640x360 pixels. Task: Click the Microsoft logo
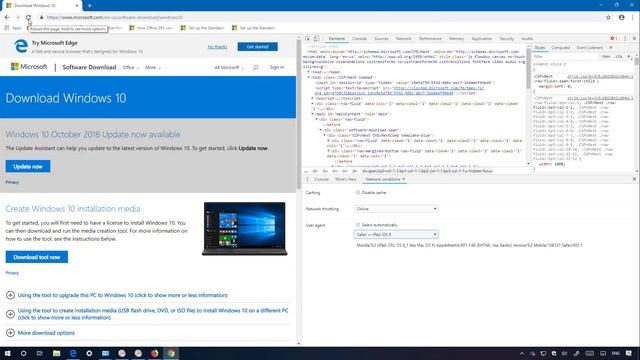29,67
